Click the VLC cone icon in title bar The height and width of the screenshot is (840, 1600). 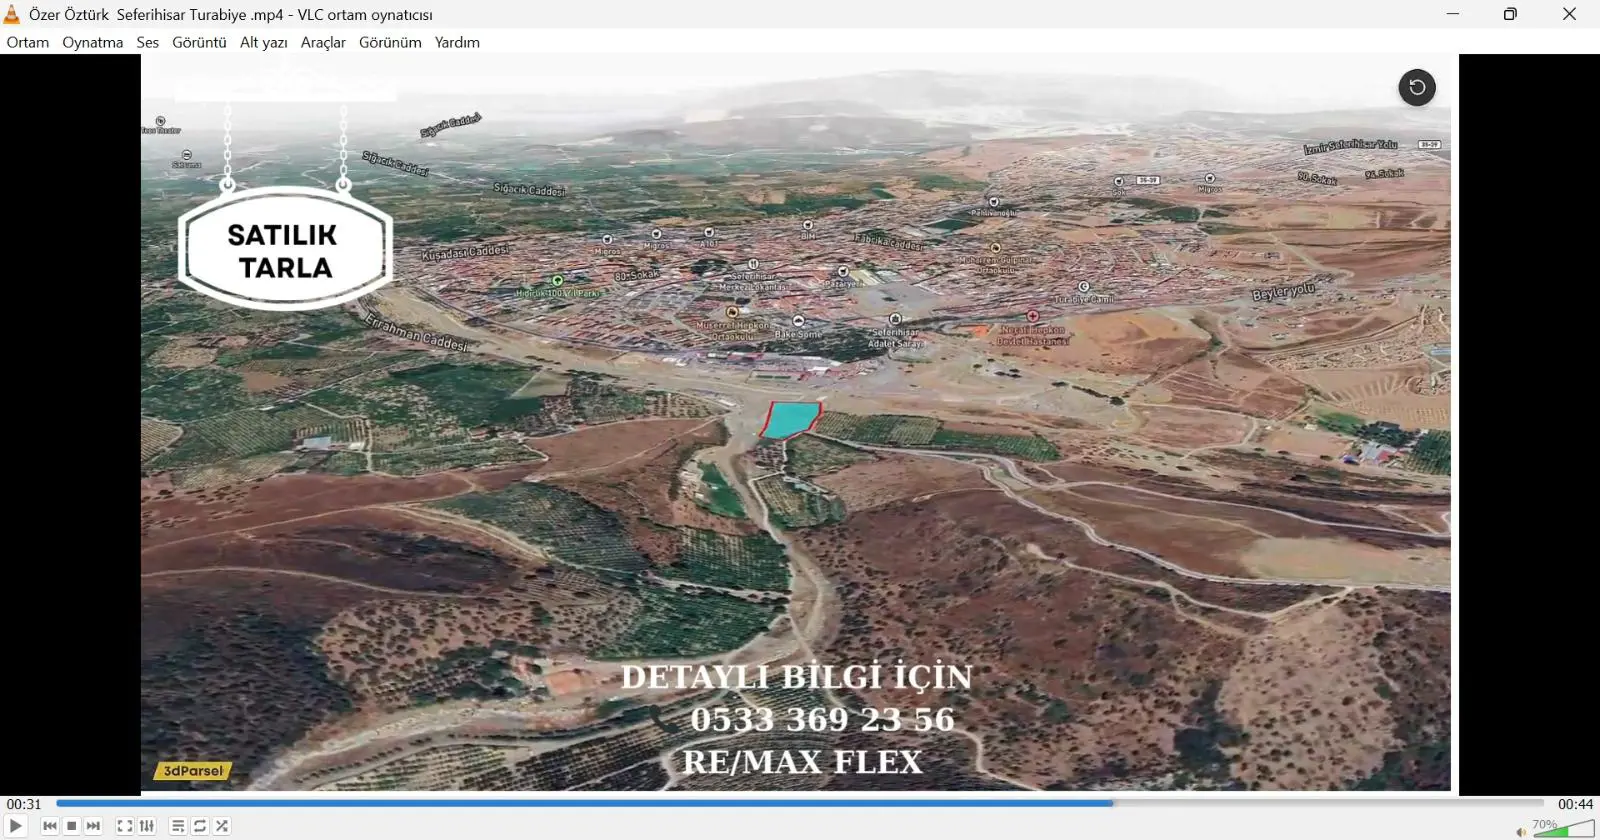point(12,14)
